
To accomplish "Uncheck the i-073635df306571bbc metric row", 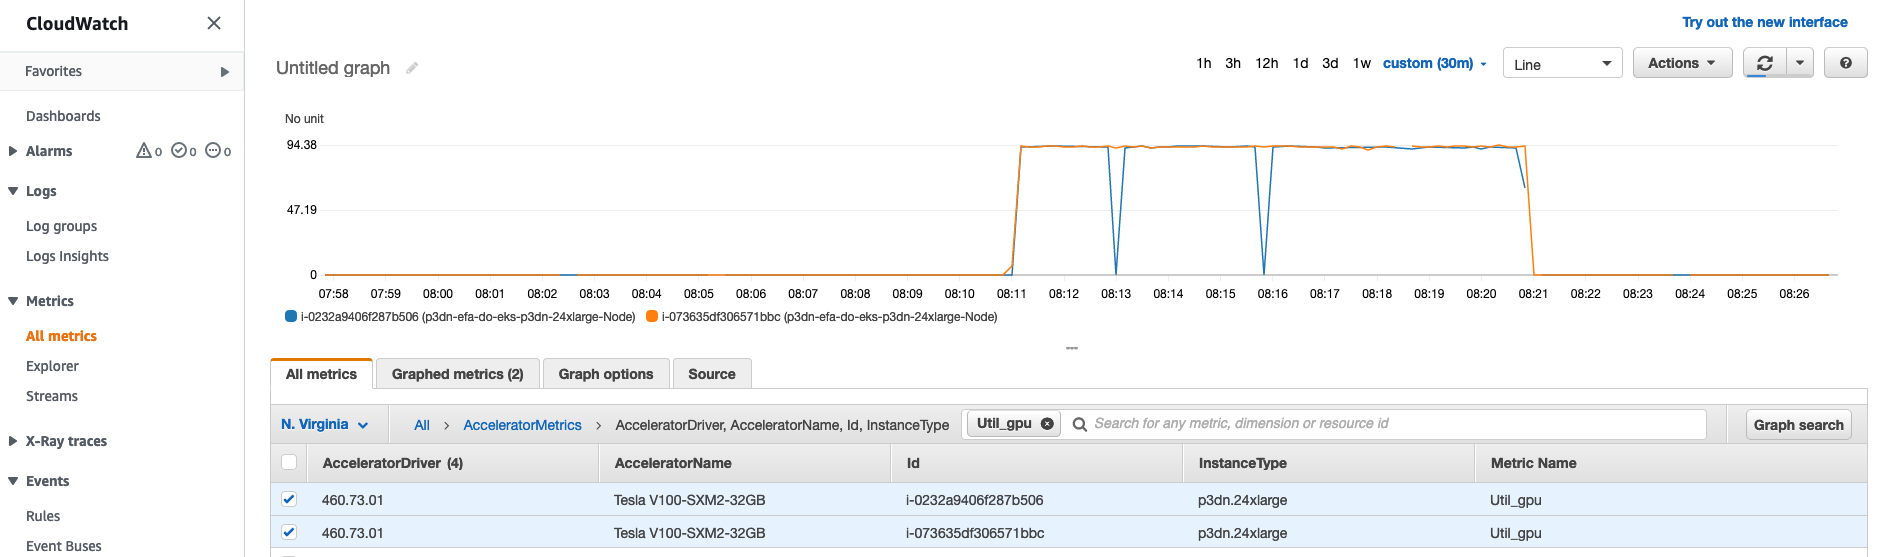I will pos(289,532).
